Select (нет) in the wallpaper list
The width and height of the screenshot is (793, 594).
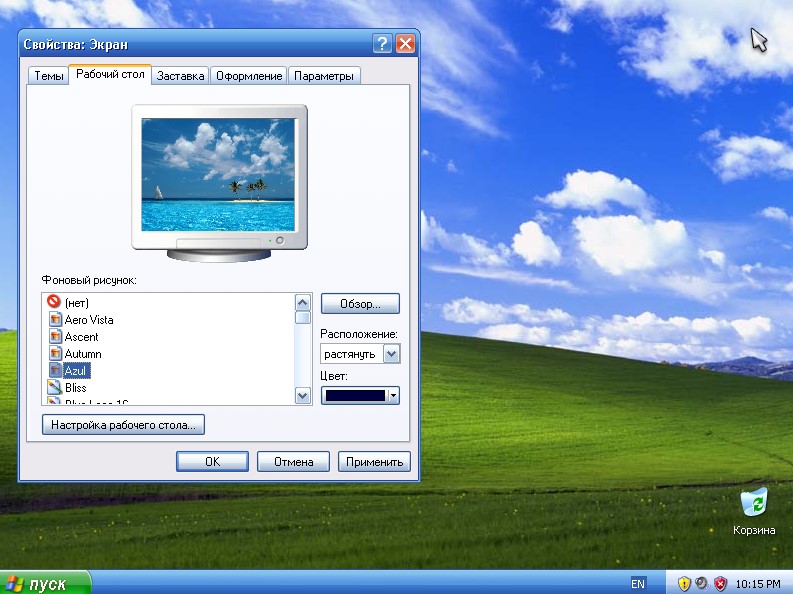coord(76,303)
